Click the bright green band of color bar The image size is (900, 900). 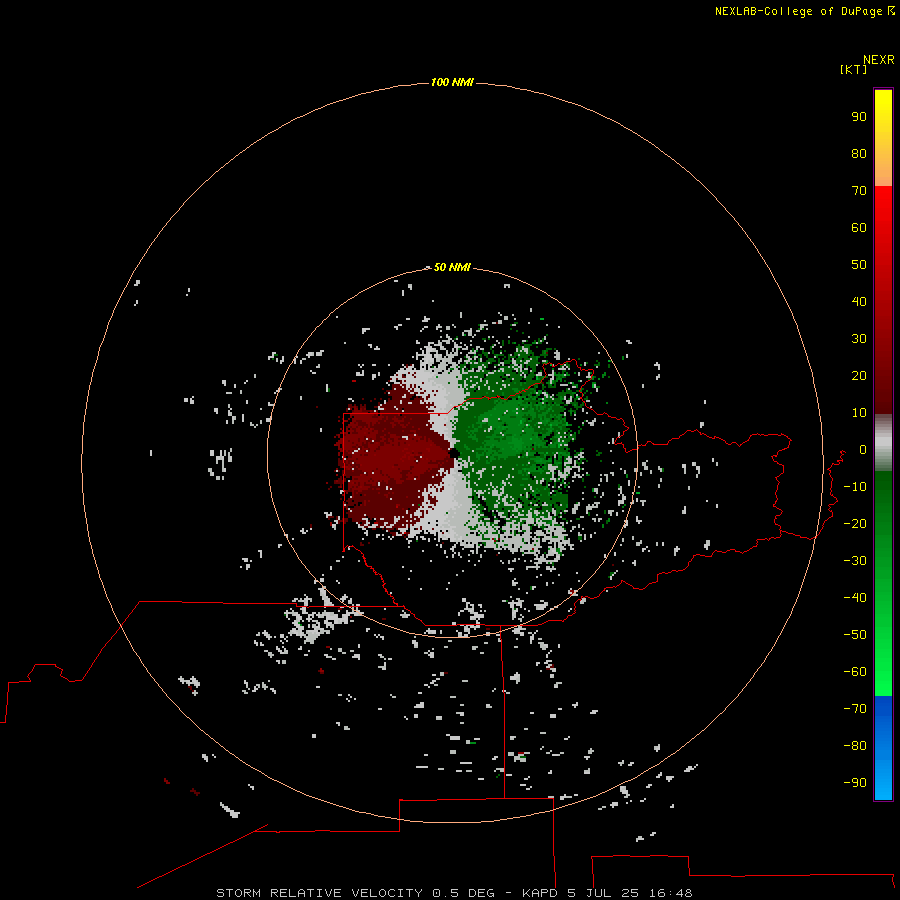click(x=883, y=584)
